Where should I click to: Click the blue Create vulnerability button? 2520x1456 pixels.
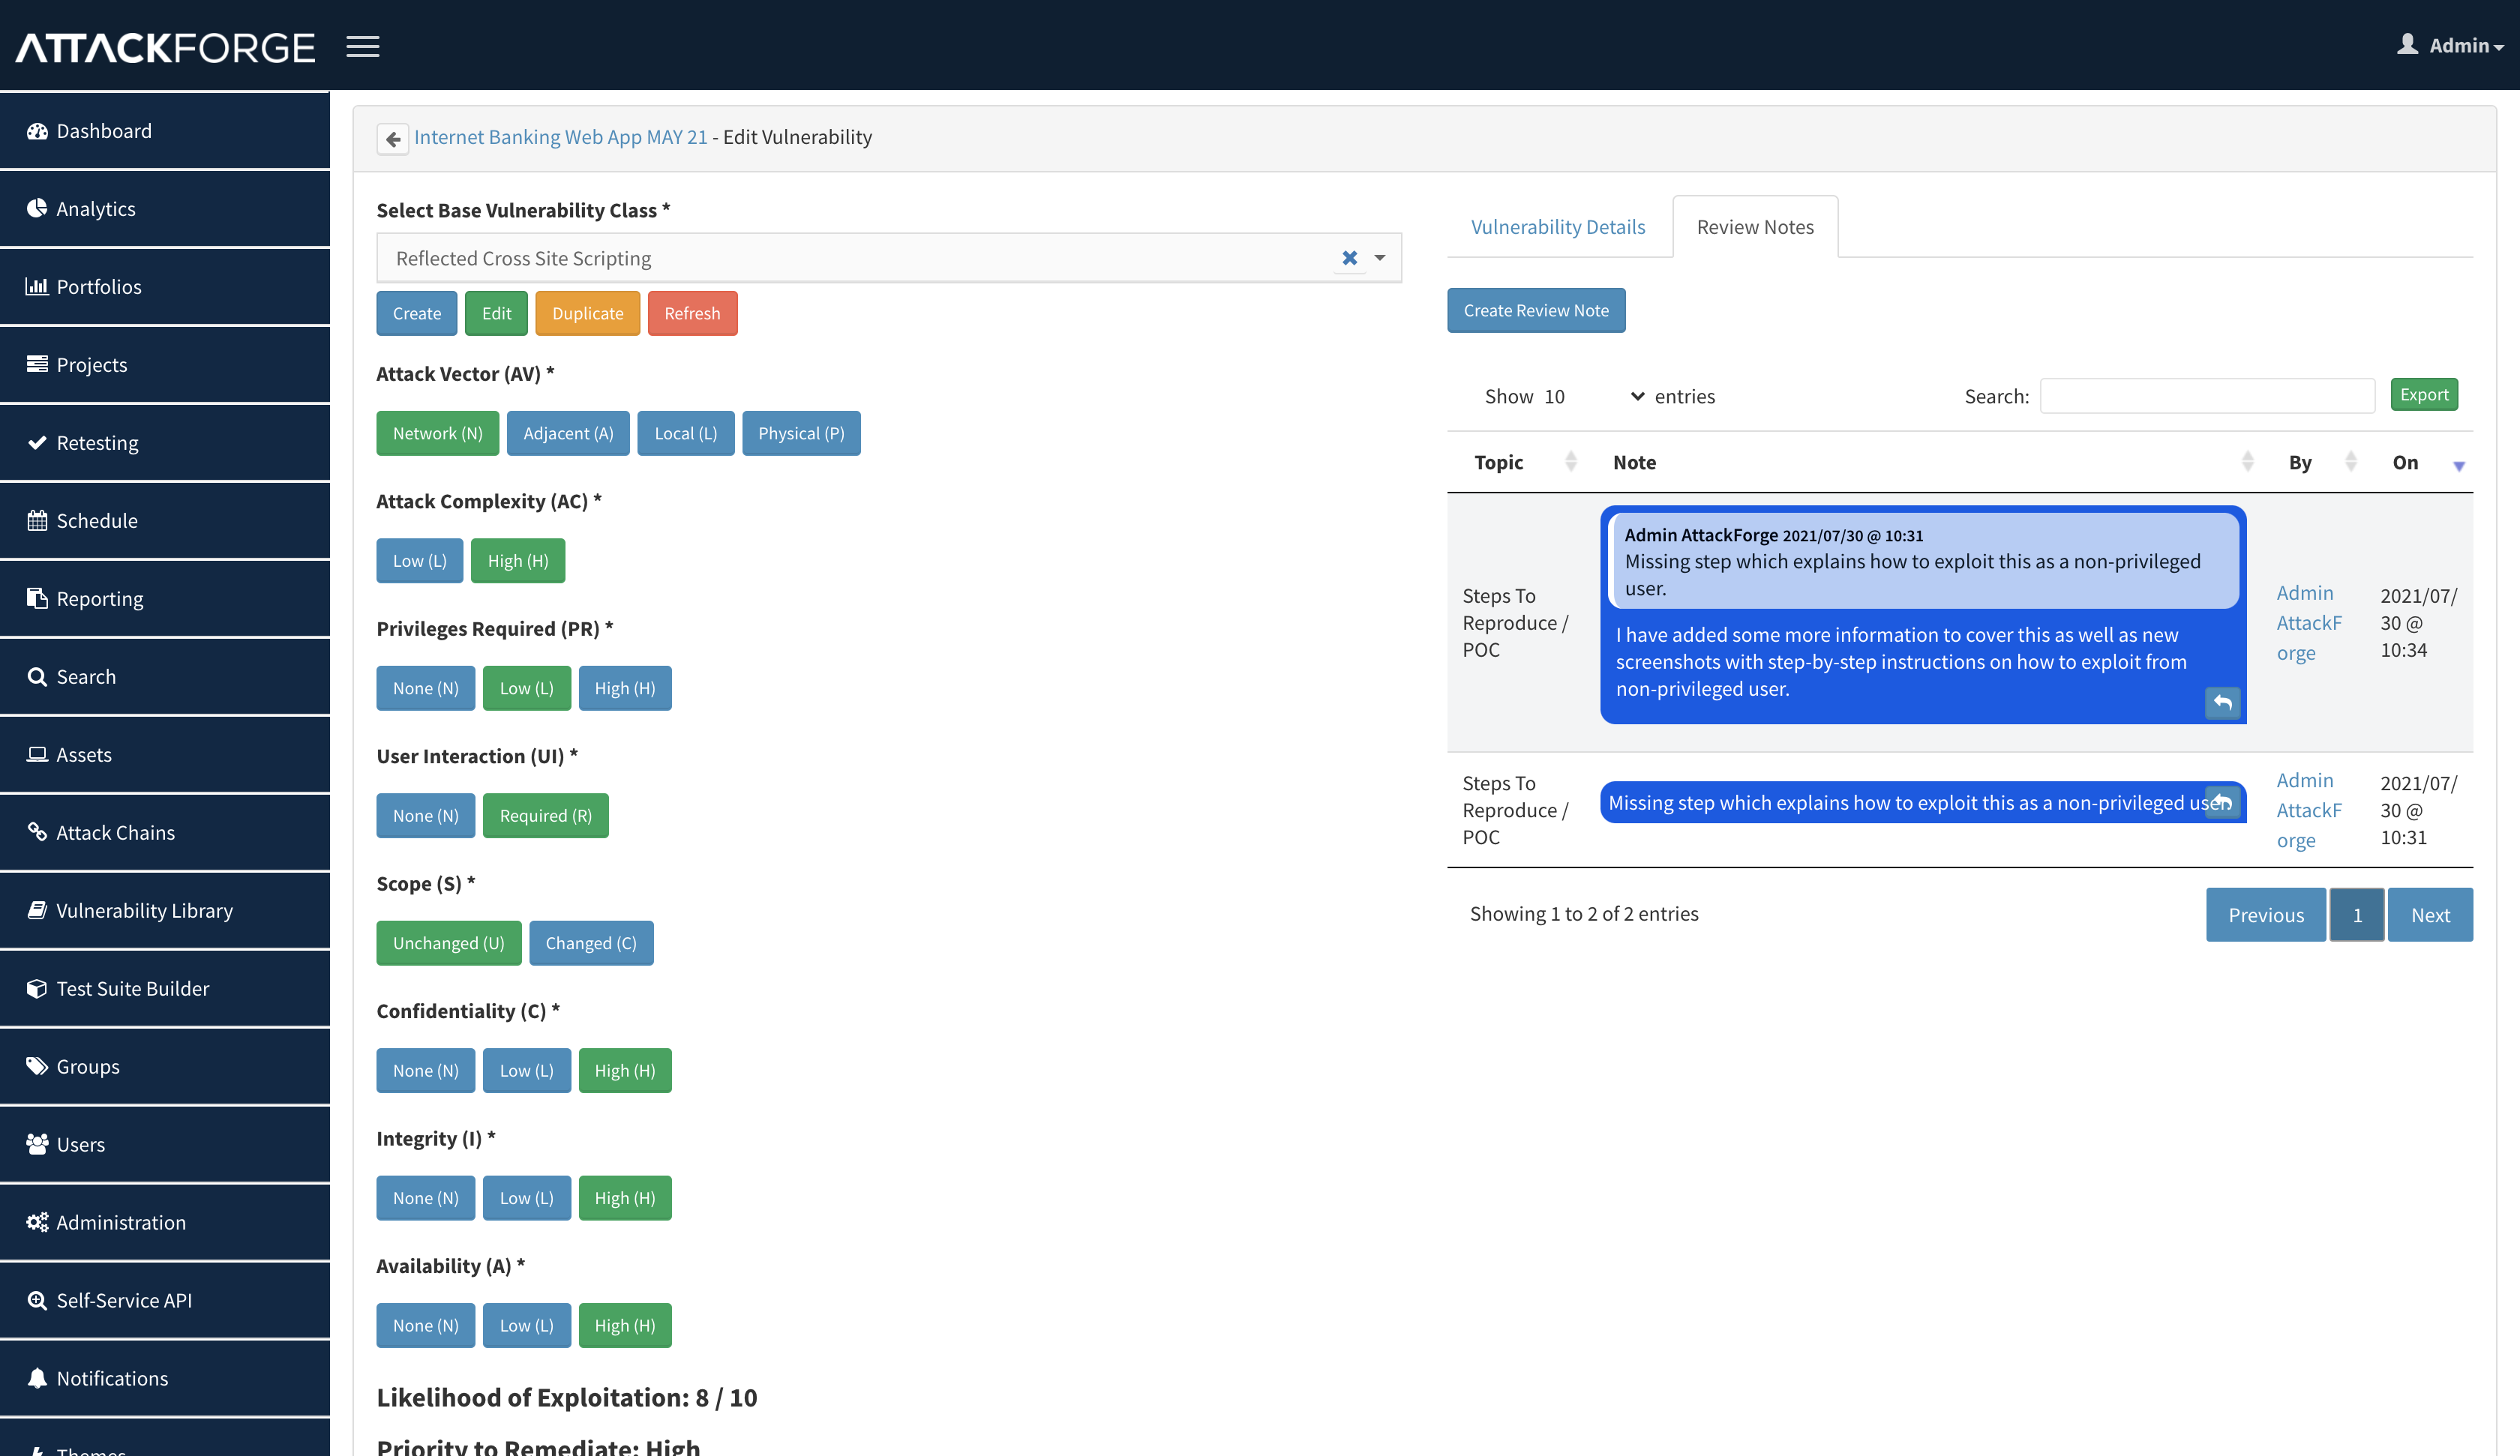(416, 313)
